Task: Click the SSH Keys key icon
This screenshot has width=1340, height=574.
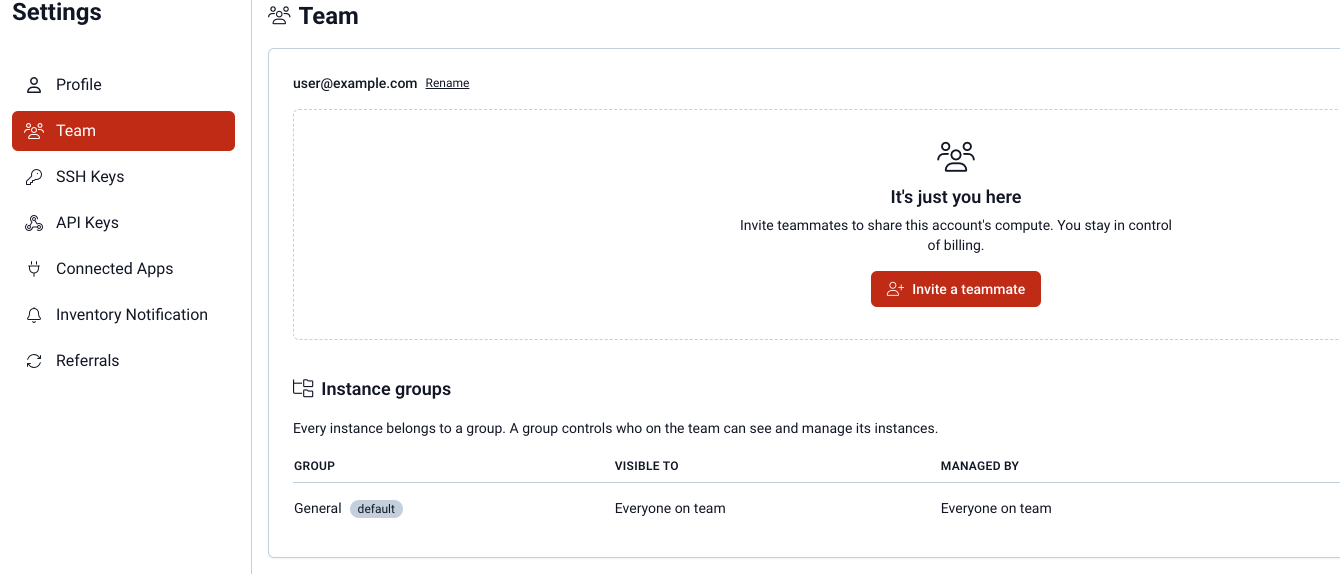Action: point(34,177)
